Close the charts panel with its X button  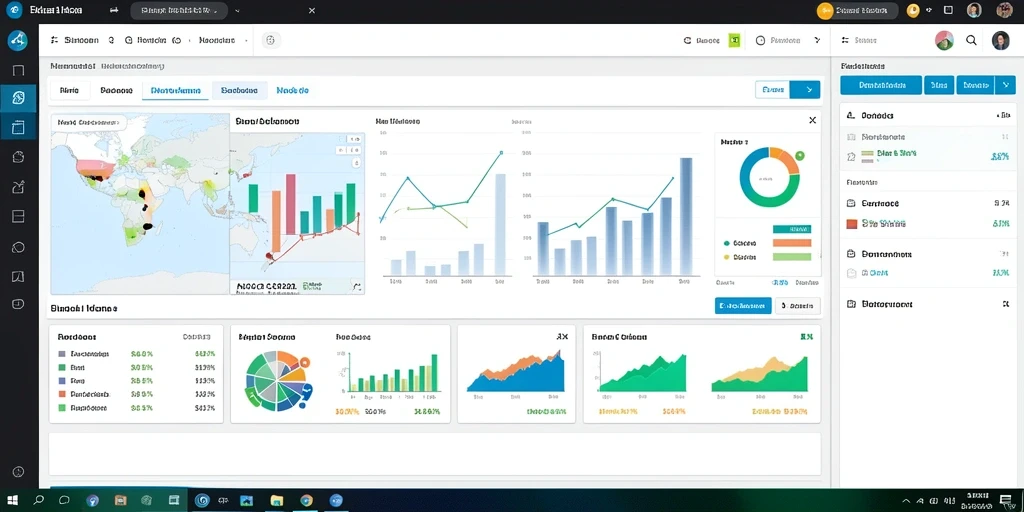click(x=812, y=120)
